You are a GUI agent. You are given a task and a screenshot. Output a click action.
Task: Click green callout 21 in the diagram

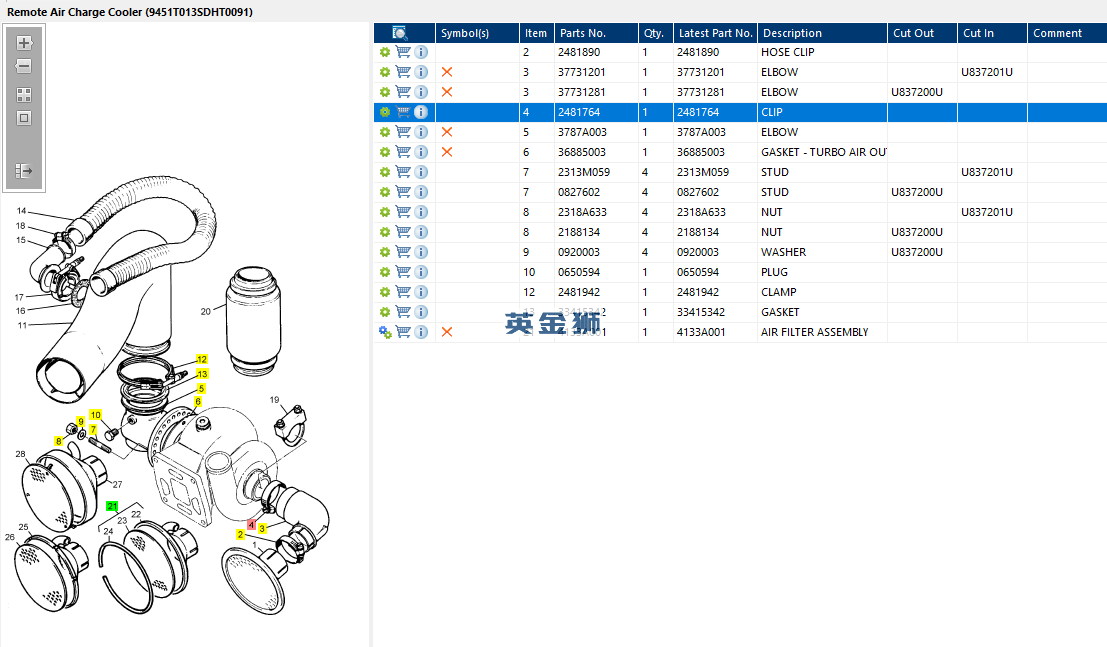click(112, 506)
